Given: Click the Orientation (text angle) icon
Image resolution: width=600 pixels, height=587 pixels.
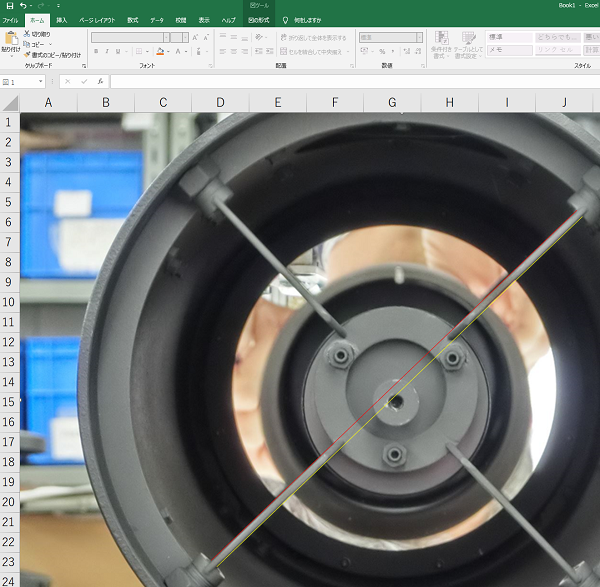Looking at the screenshot, I should (259, 37).
